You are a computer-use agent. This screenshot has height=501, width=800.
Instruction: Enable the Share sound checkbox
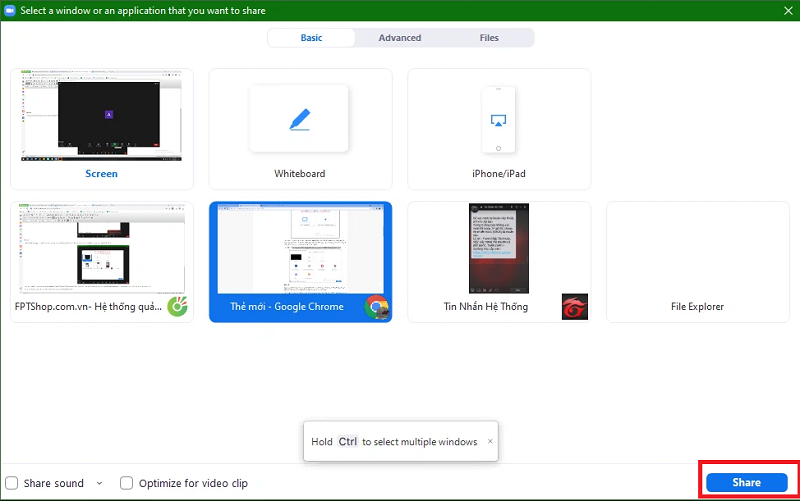[x=12, y=483]
